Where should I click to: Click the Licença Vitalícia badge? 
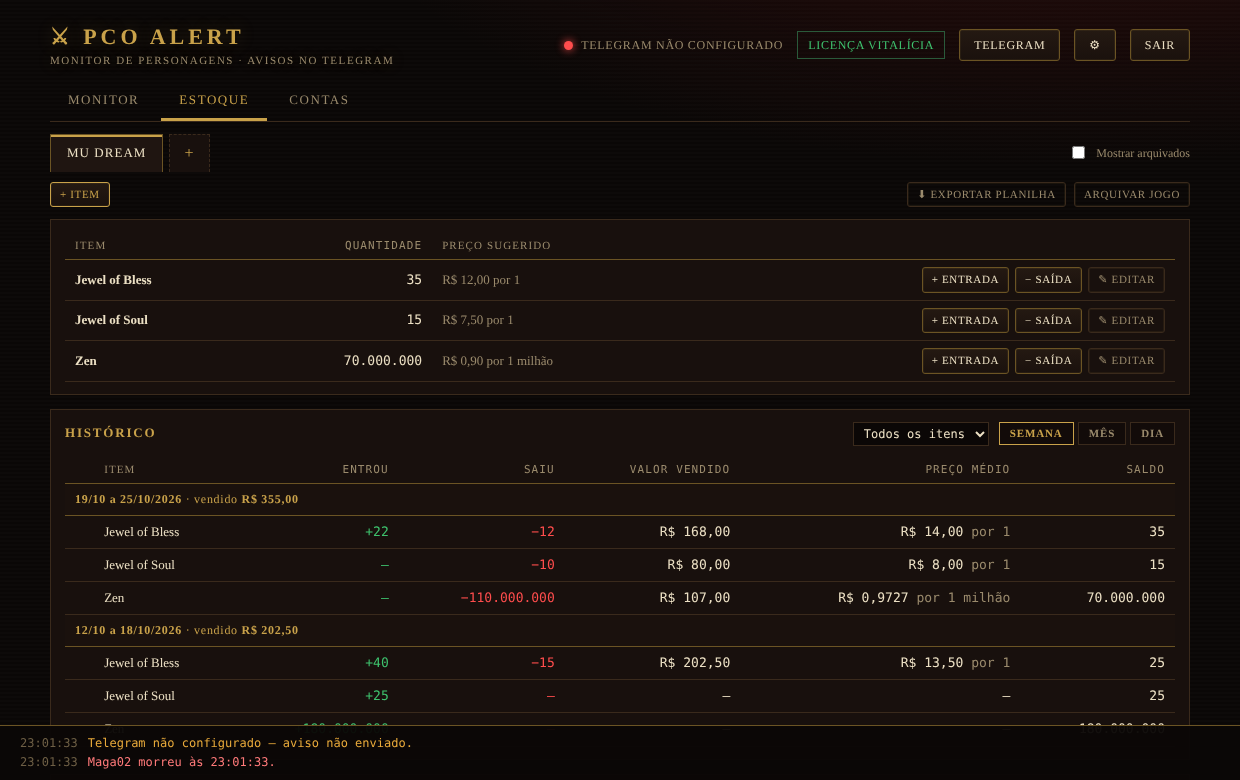pyautogui.click(x=871, y=45)
